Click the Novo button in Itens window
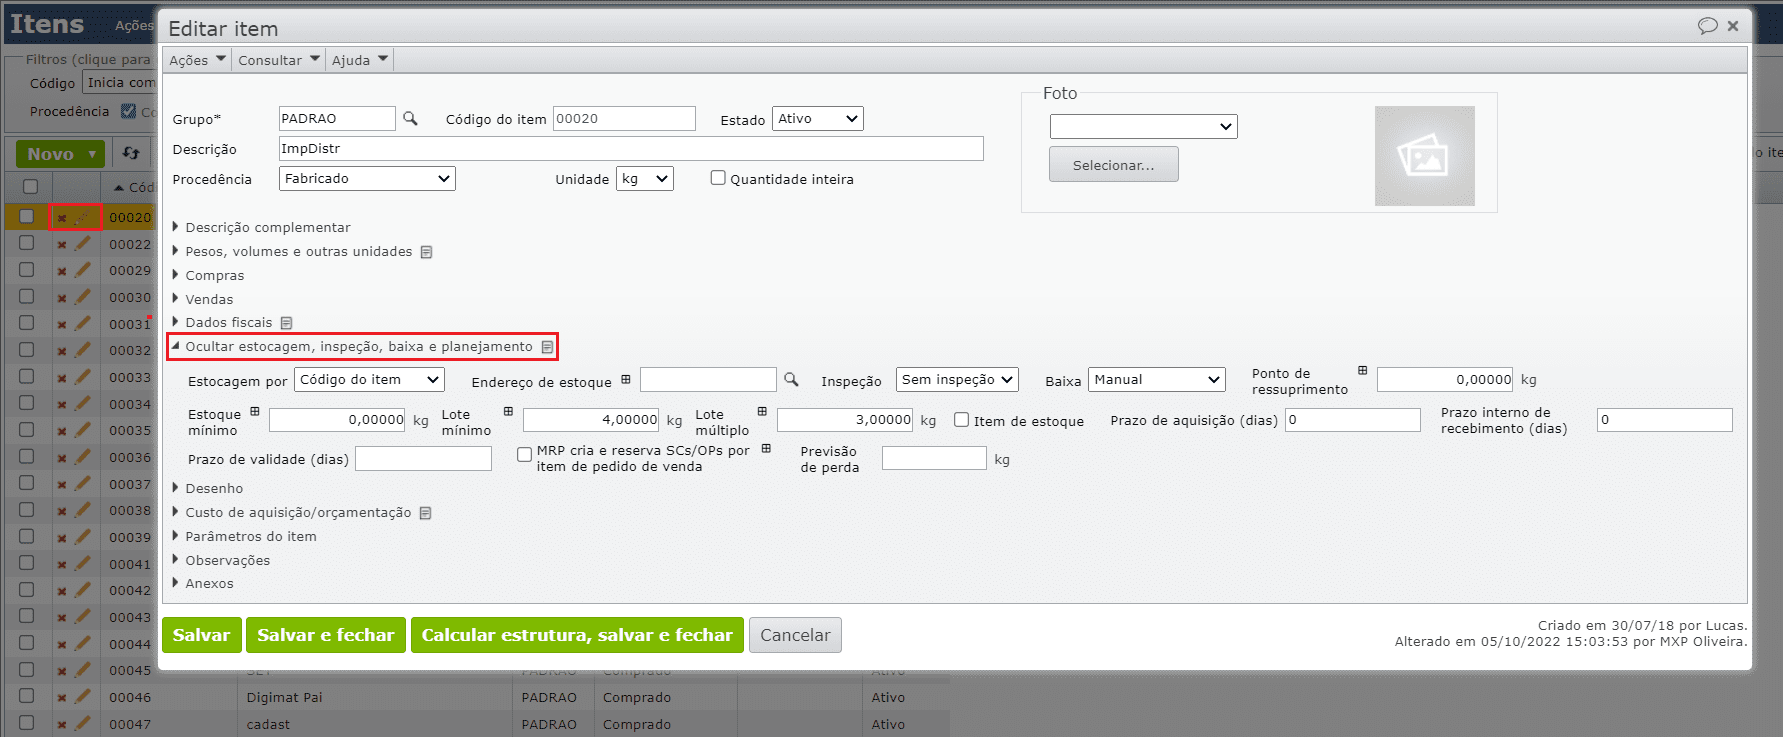Screen dimensions: 1783x737 coord(60,154)
